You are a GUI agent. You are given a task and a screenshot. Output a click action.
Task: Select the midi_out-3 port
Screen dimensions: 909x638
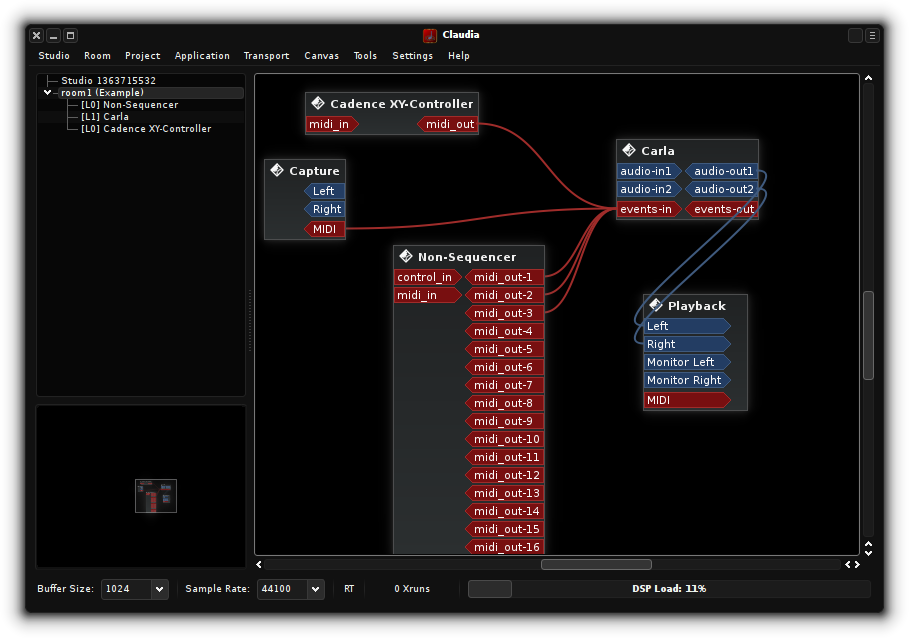pos(504,313)
